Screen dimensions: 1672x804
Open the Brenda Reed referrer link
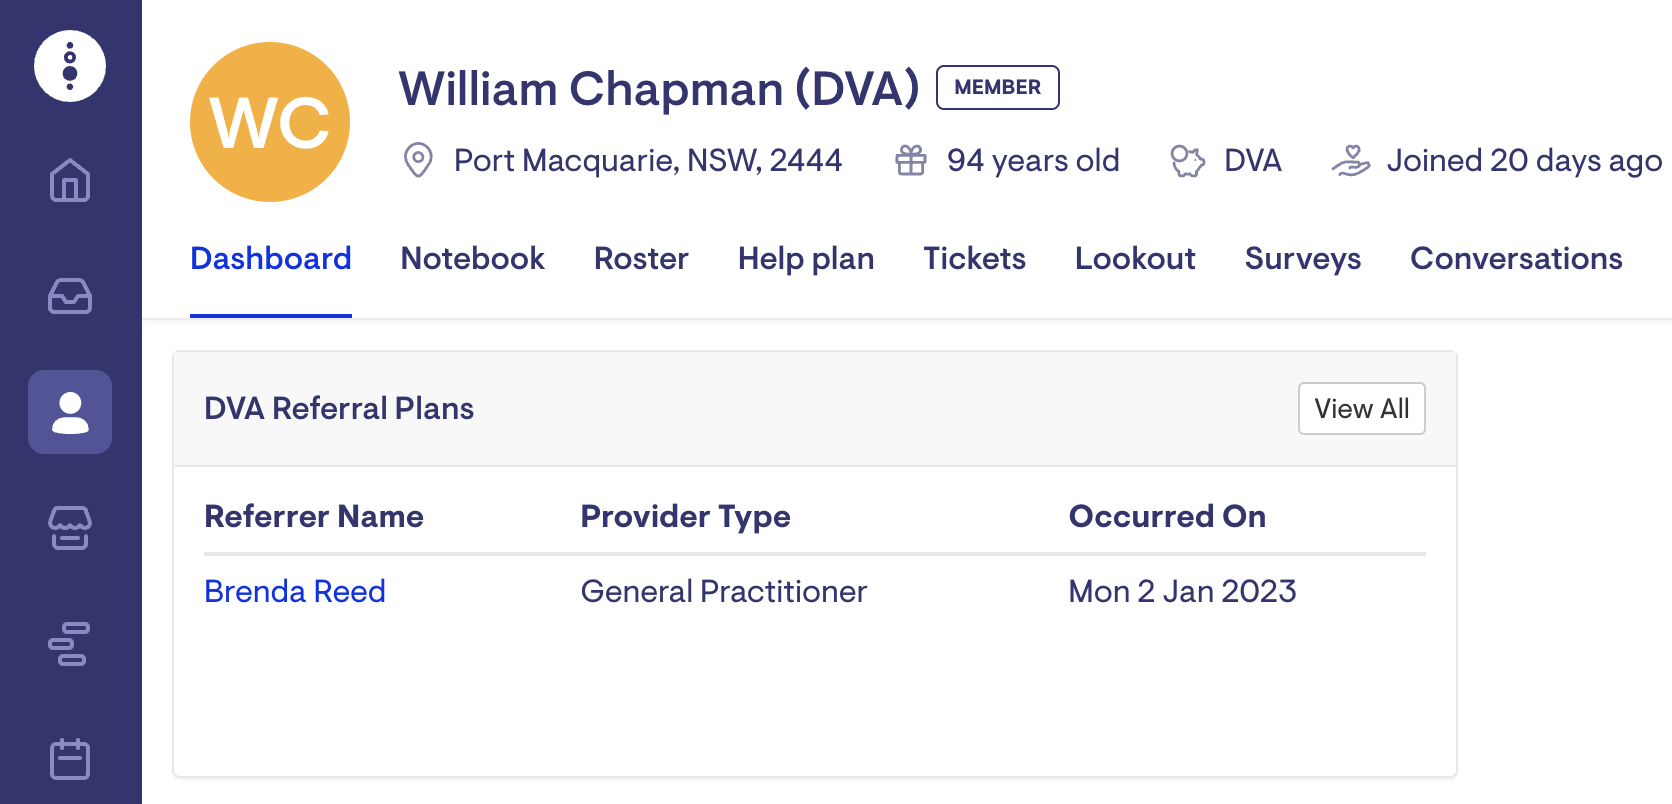coord(295,591)
